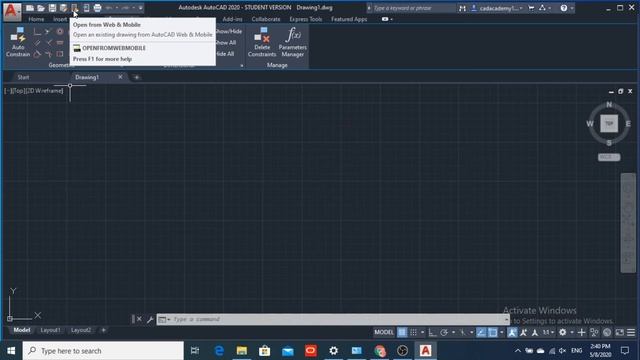Switch to the Add-ins ribbon tab
Image resolution: width=640 pixels, height=360 pixels.
click(x=232, y=19)
